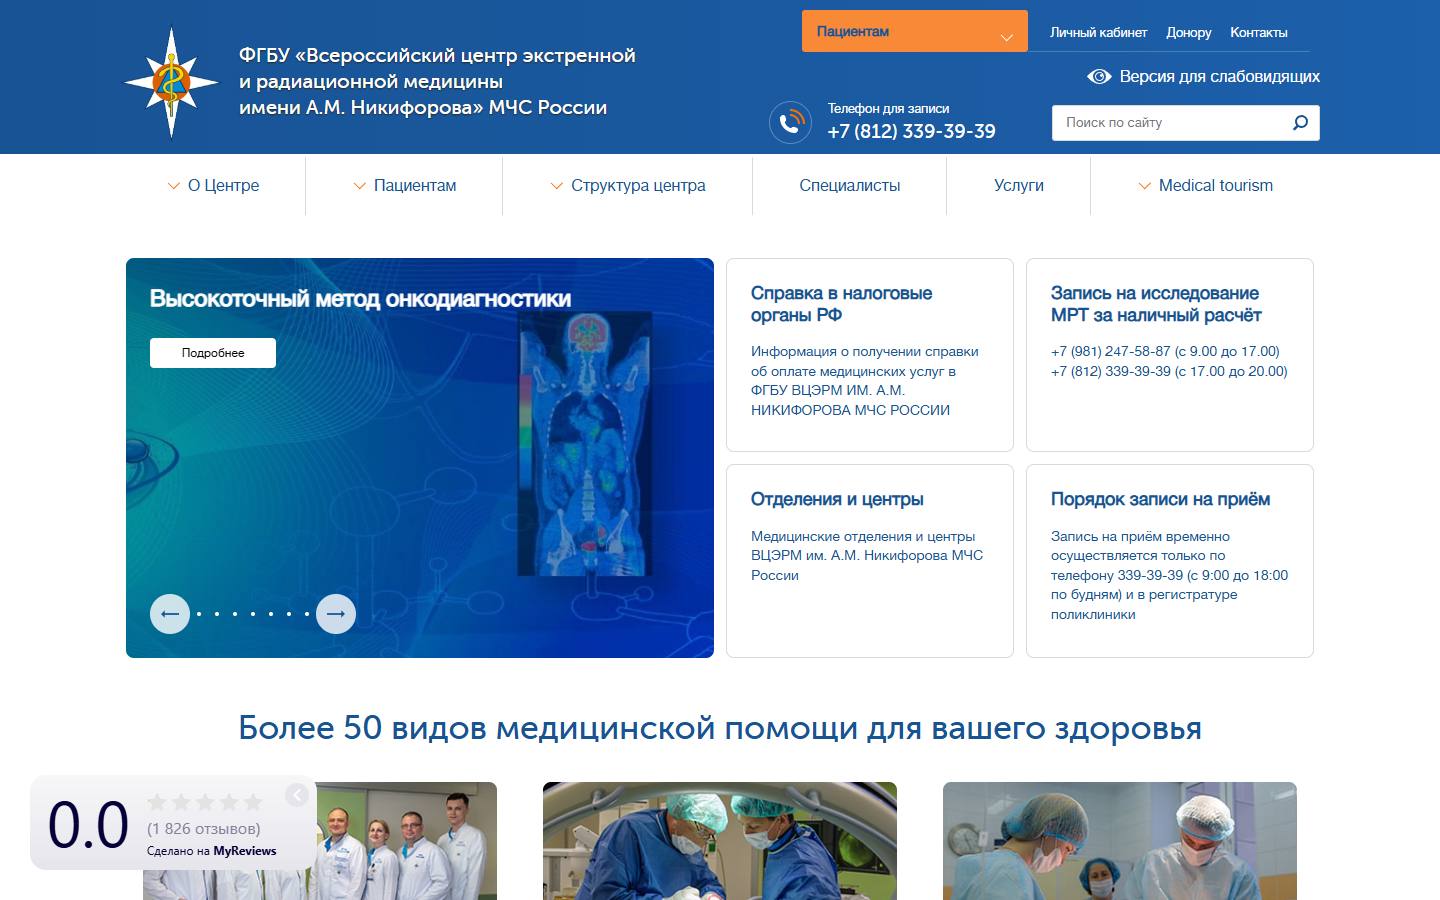Screen dimensions: 1440x900
Task: Open the Запись на исследование МРТ card
Action: 1170,355
